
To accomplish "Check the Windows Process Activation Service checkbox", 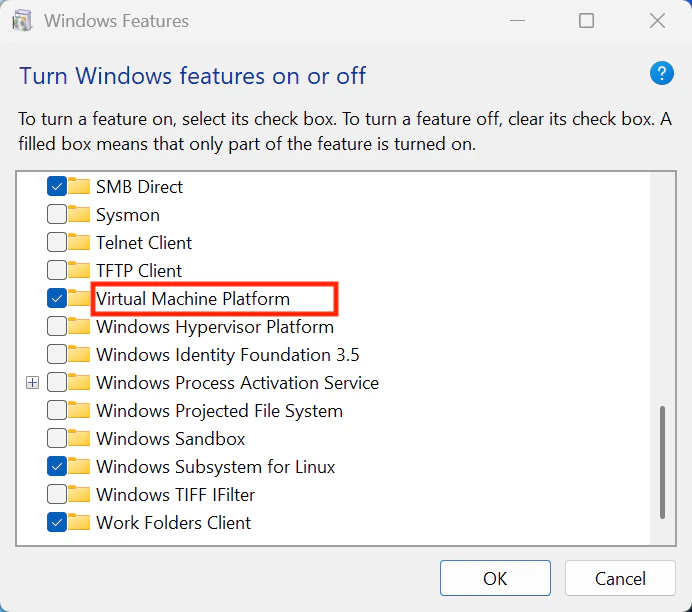I will [x=57, y=382].
